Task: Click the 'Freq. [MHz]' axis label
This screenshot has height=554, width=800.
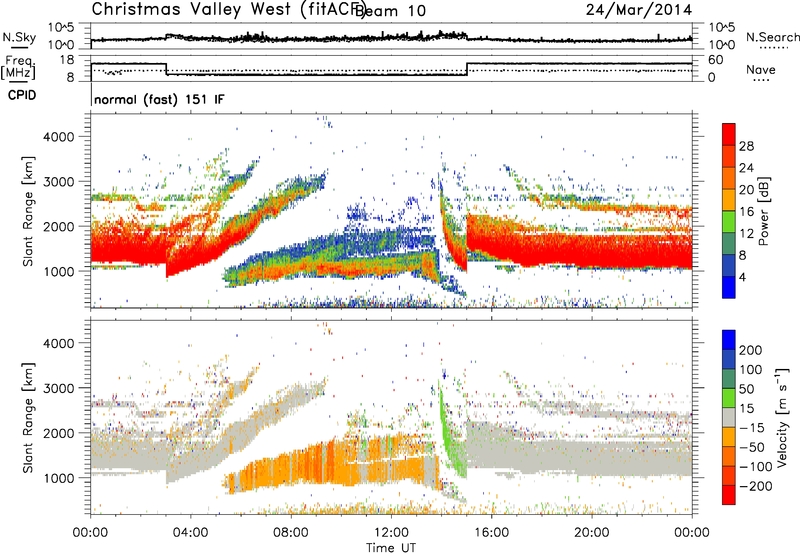Action: [18, 68]
